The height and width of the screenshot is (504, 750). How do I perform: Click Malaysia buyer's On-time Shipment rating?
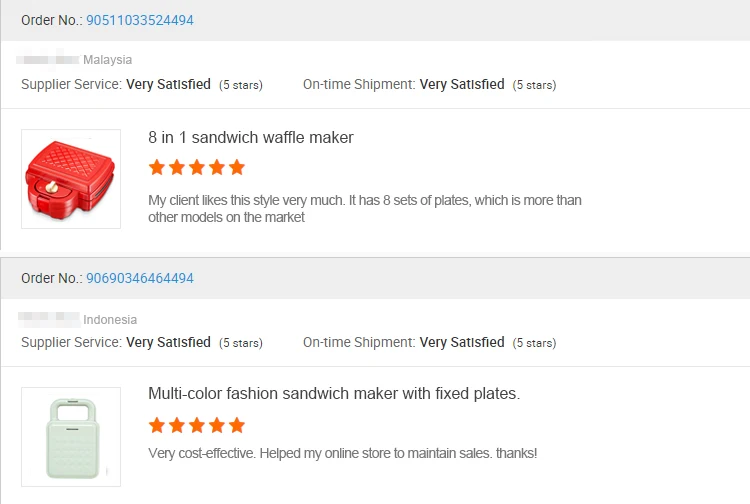coord(462,85)
